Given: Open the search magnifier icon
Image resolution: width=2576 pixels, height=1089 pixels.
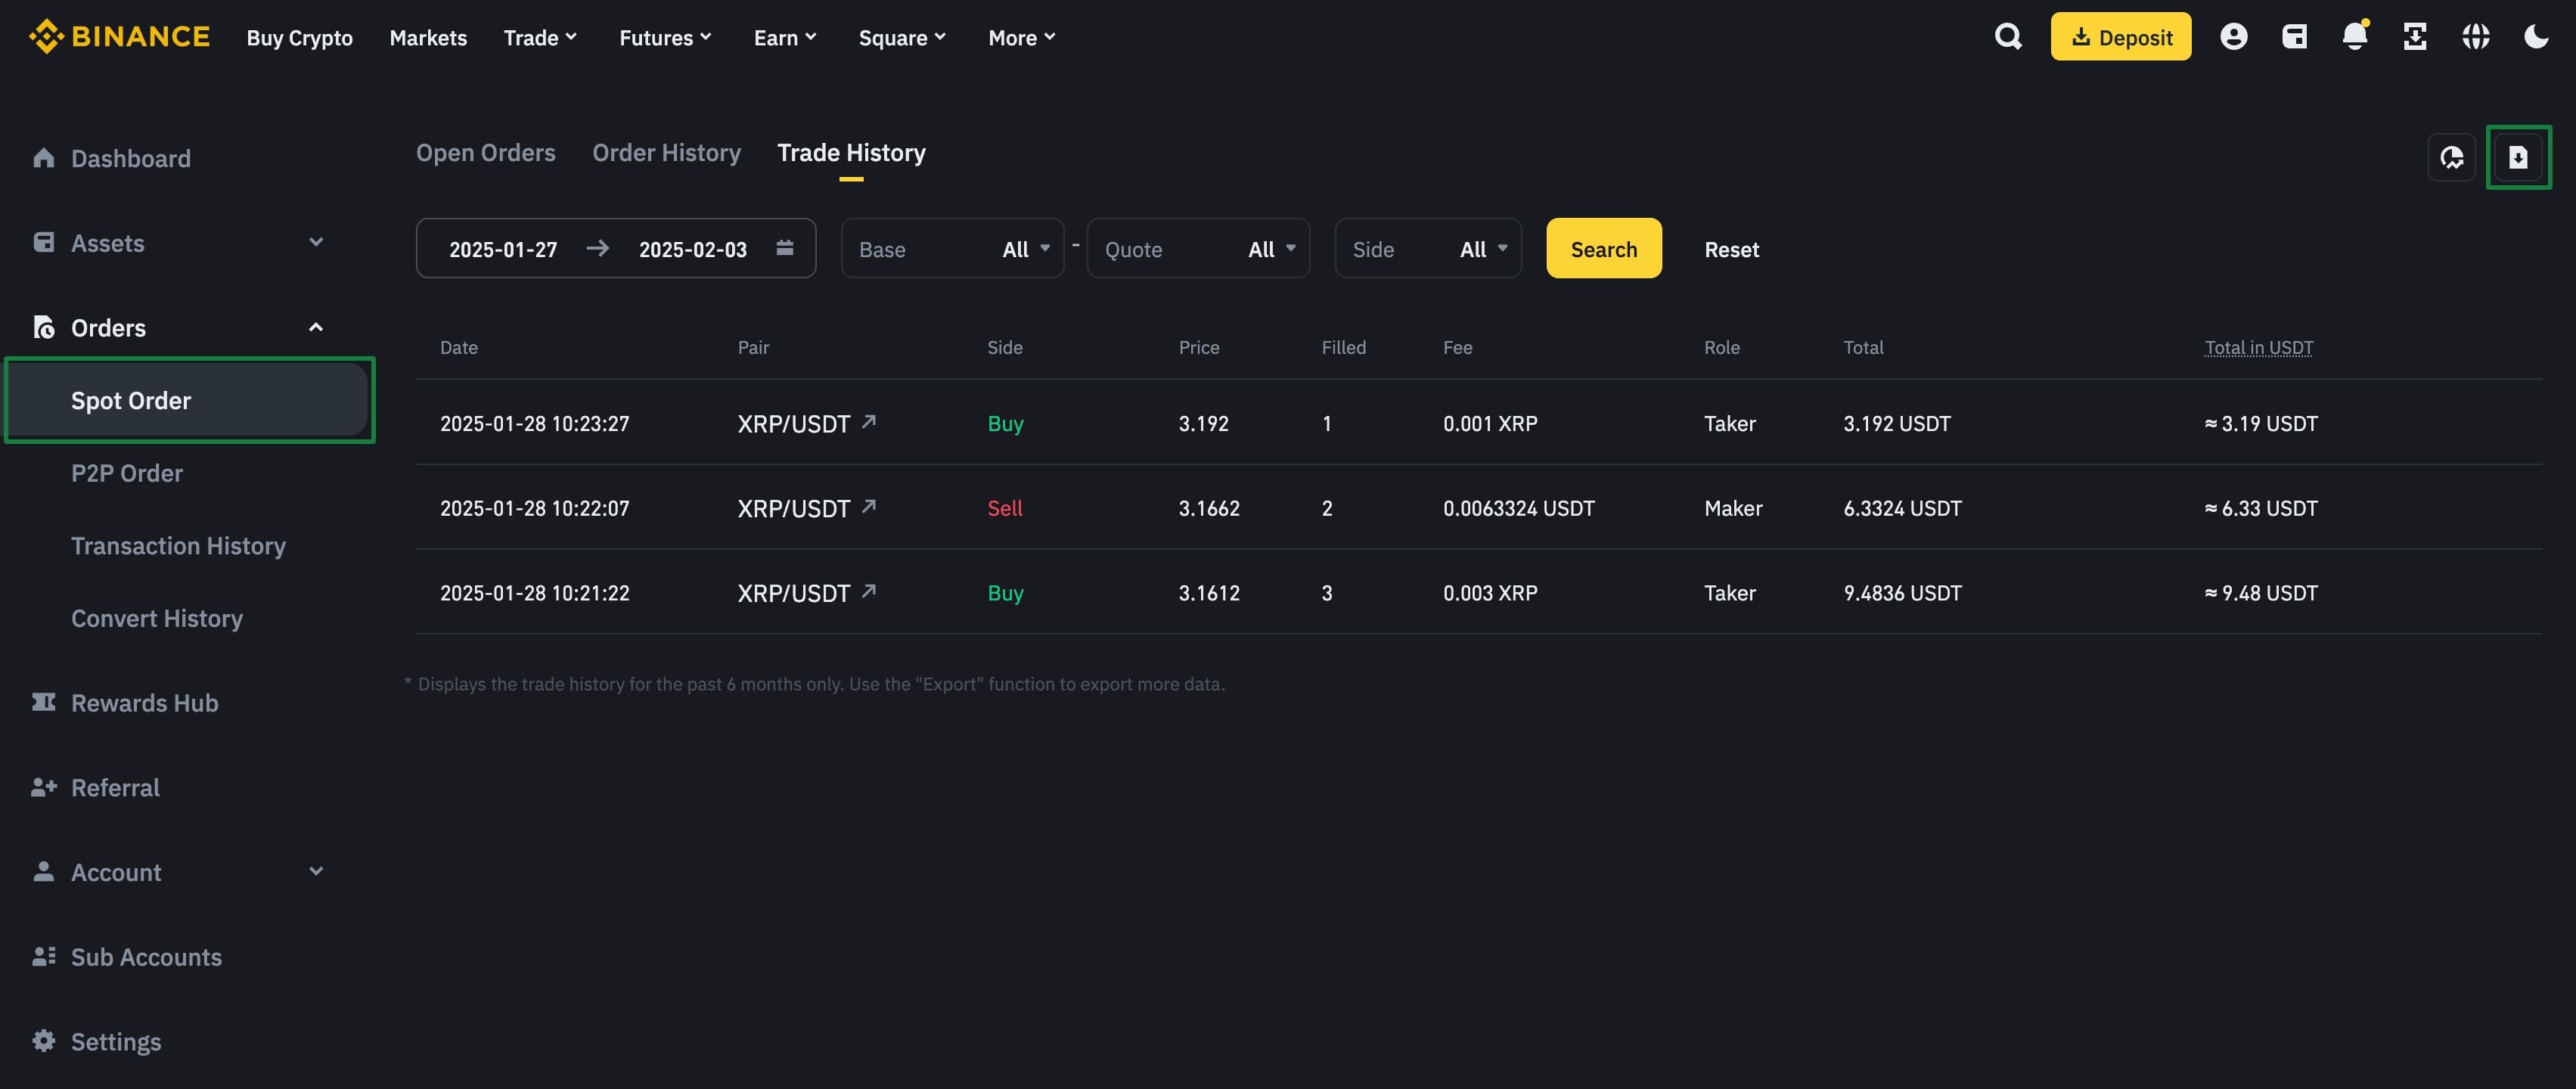Looking at the screenshot, I should (2008, 37).
